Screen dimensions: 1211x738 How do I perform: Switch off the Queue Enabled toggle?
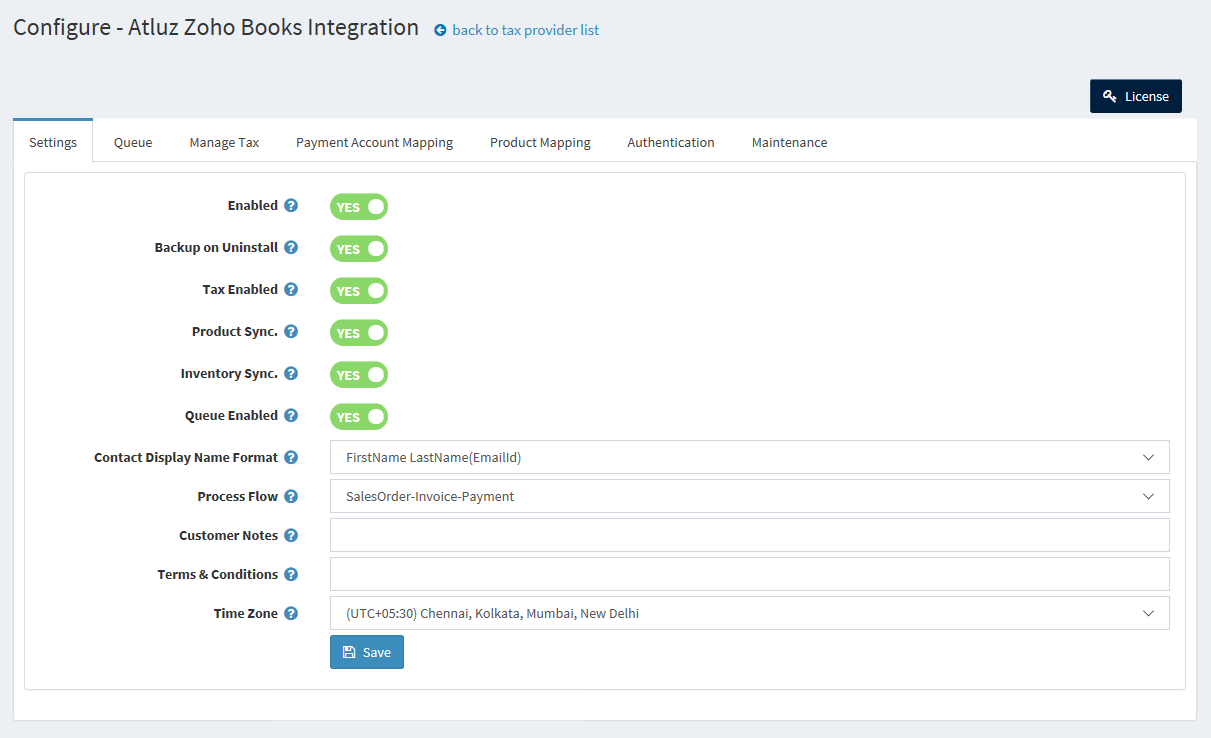click(359, 417)
